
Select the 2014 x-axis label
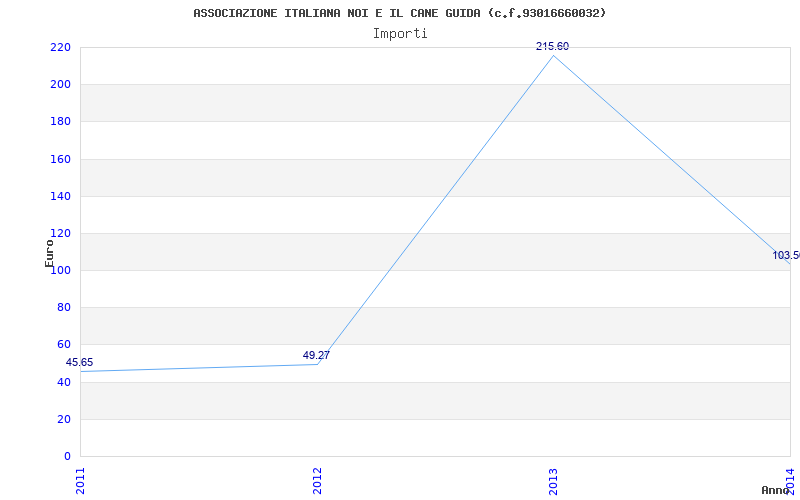(x=790, y=480)
